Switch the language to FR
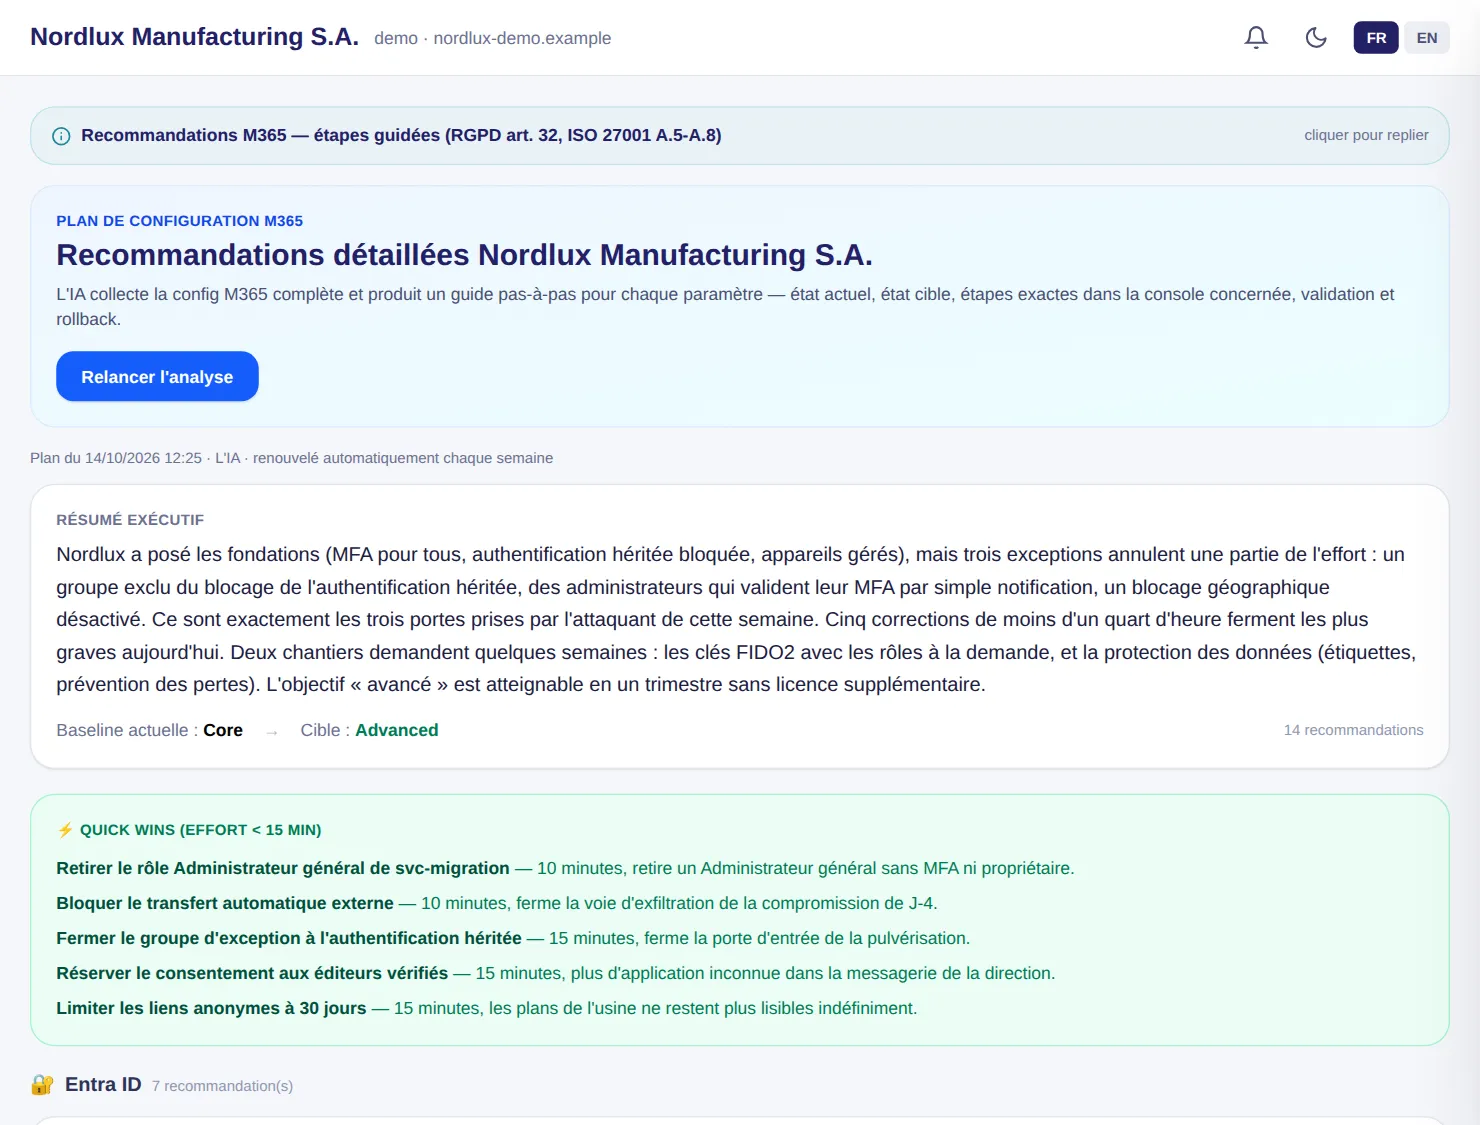Screen dimensions: 1480x1125 [x=1376, y=38]
